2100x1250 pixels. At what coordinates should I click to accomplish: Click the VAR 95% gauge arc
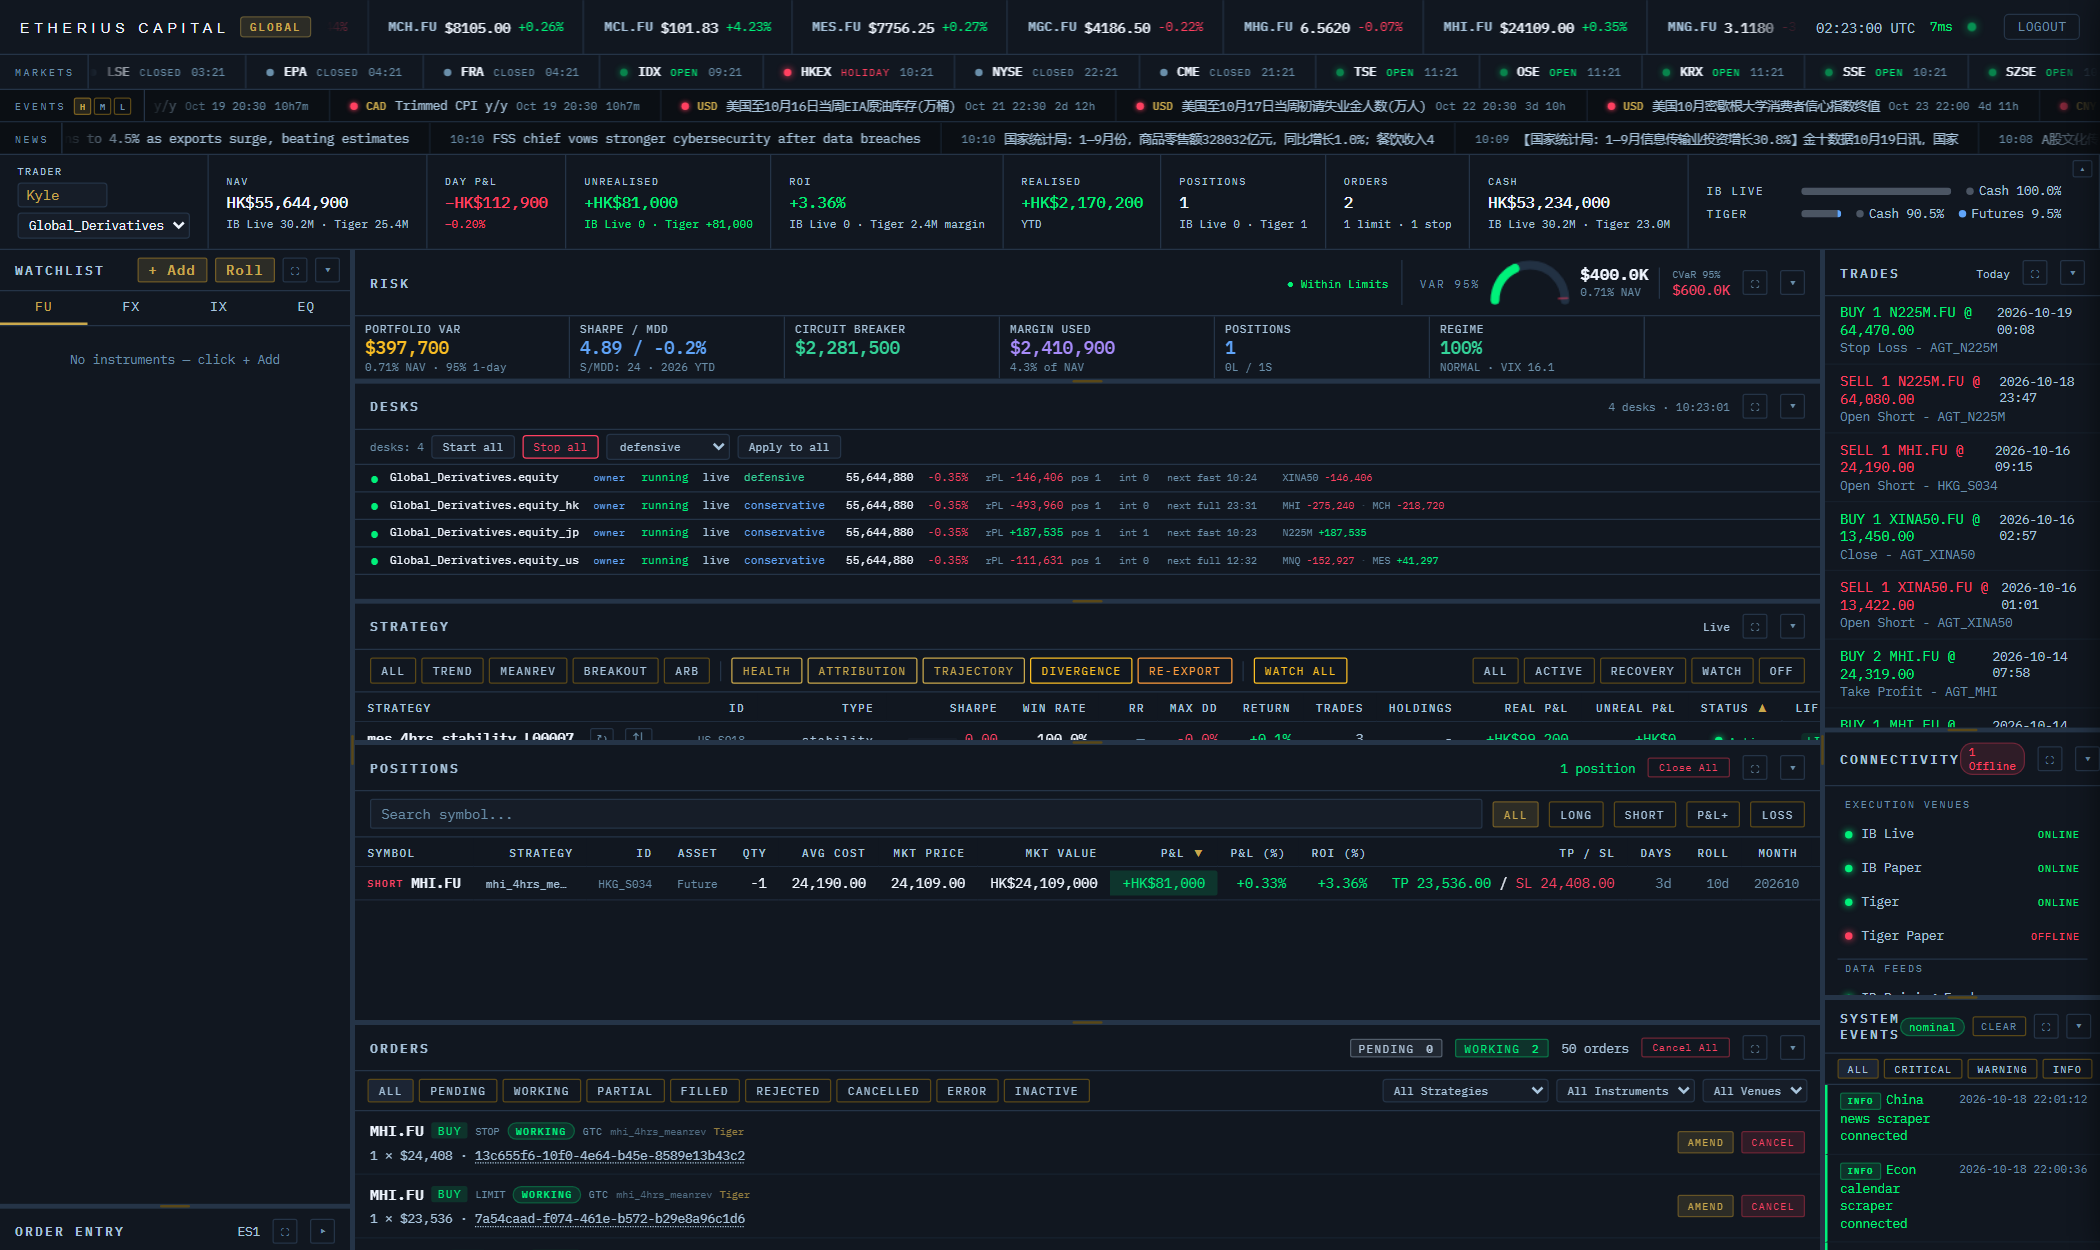[1529, 283]
